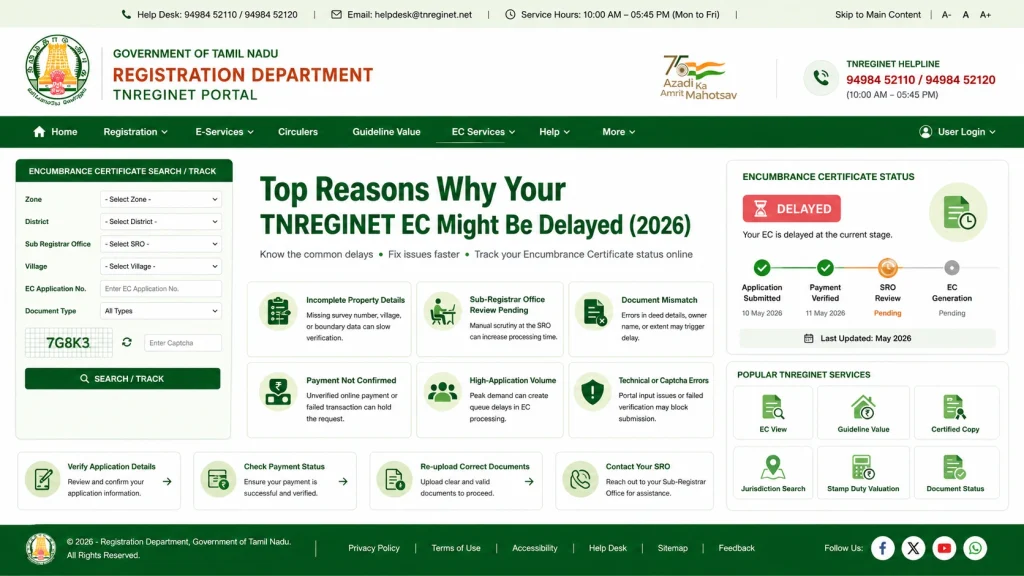Open the Guideline Value nav item
The image size is (1024, 576).
(386, 132)
